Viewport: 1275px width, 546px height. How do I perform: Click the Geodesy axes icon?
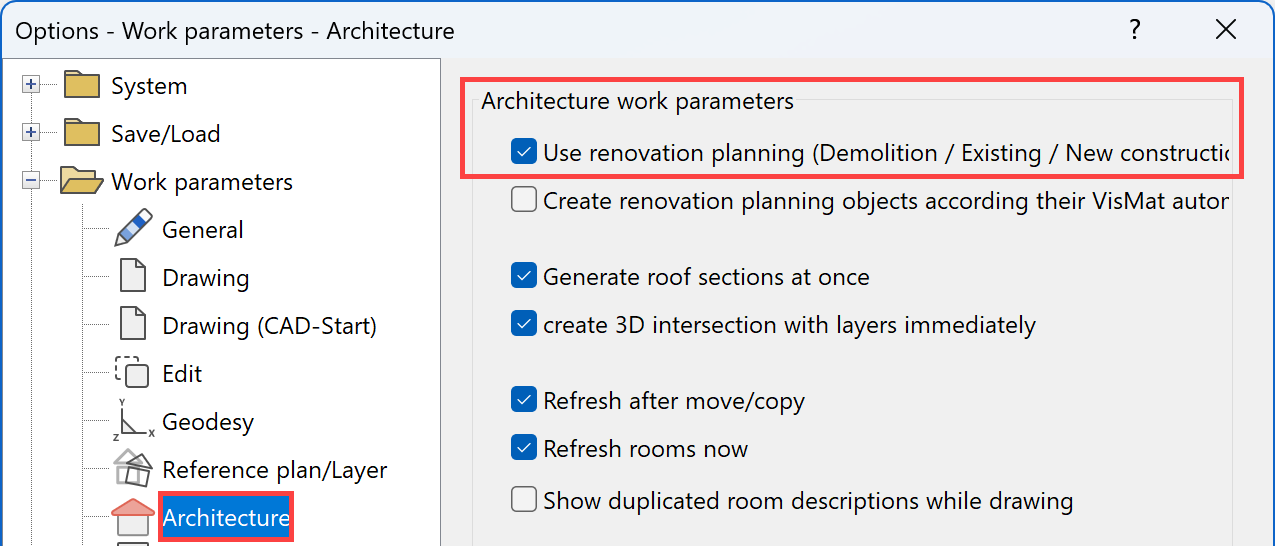click(133, 421)
